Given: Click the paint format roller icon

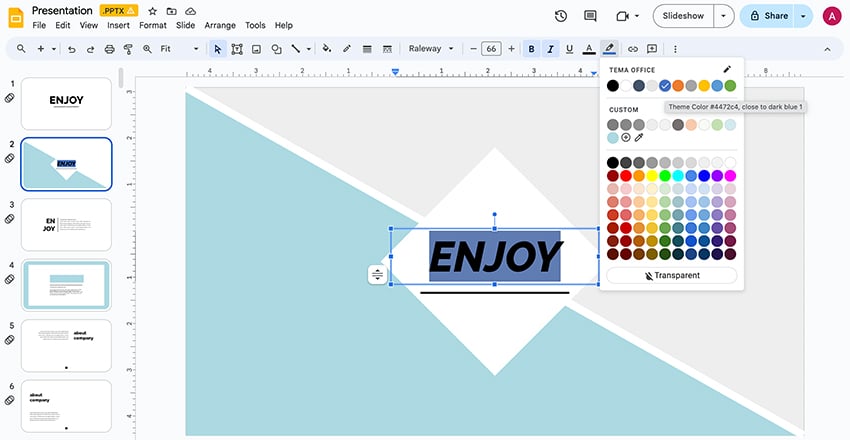Looking at the screenshot, I should pos(128,48).
